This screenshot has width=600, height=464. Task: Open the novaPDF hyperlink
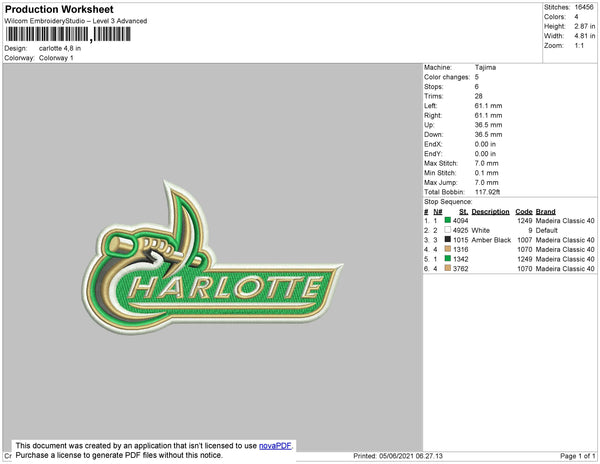pyautogui.click(x=275, y=446)
